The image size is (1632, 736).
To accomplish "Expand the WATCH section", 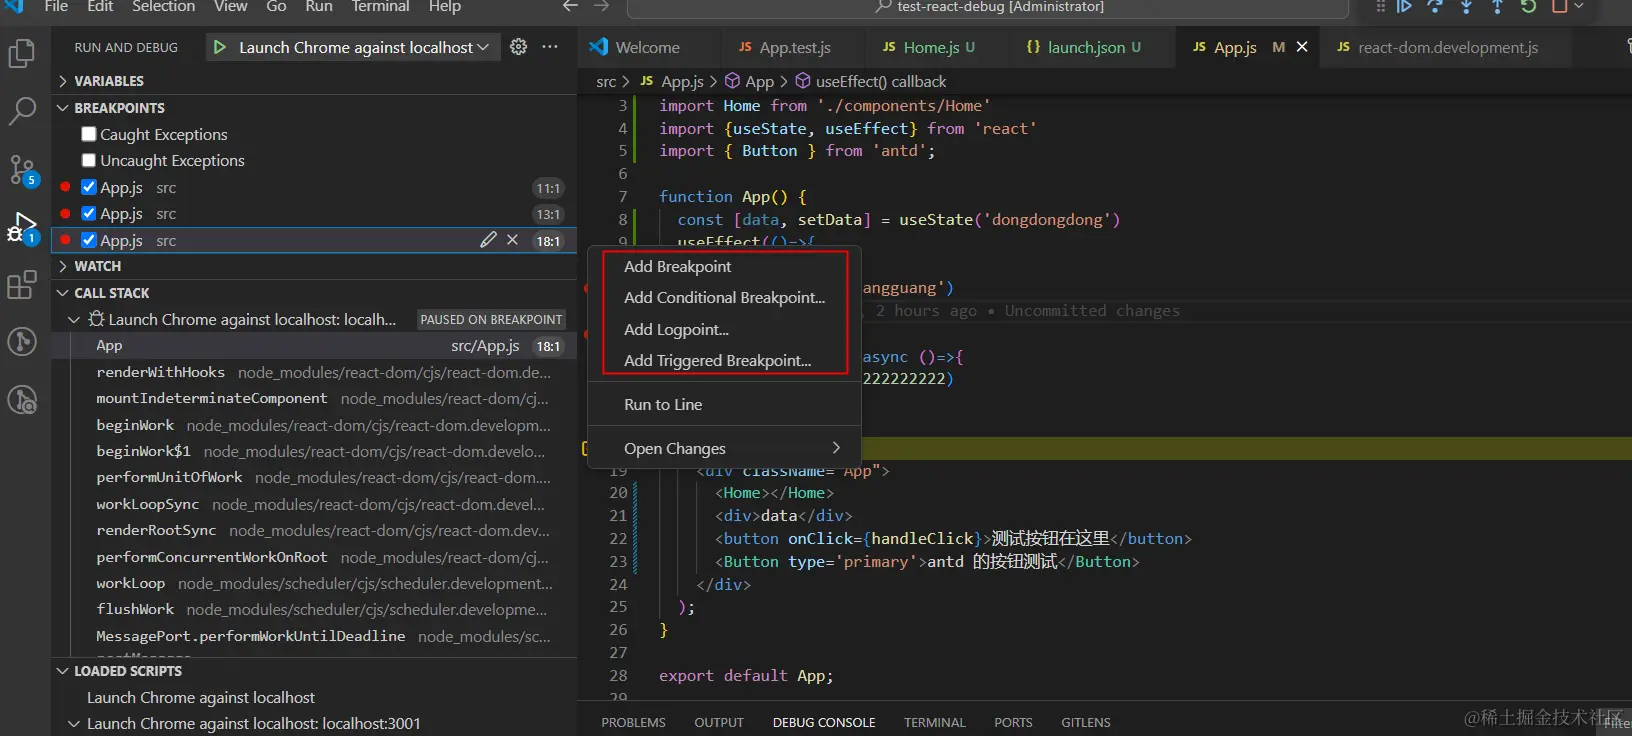I will point(97,266).
